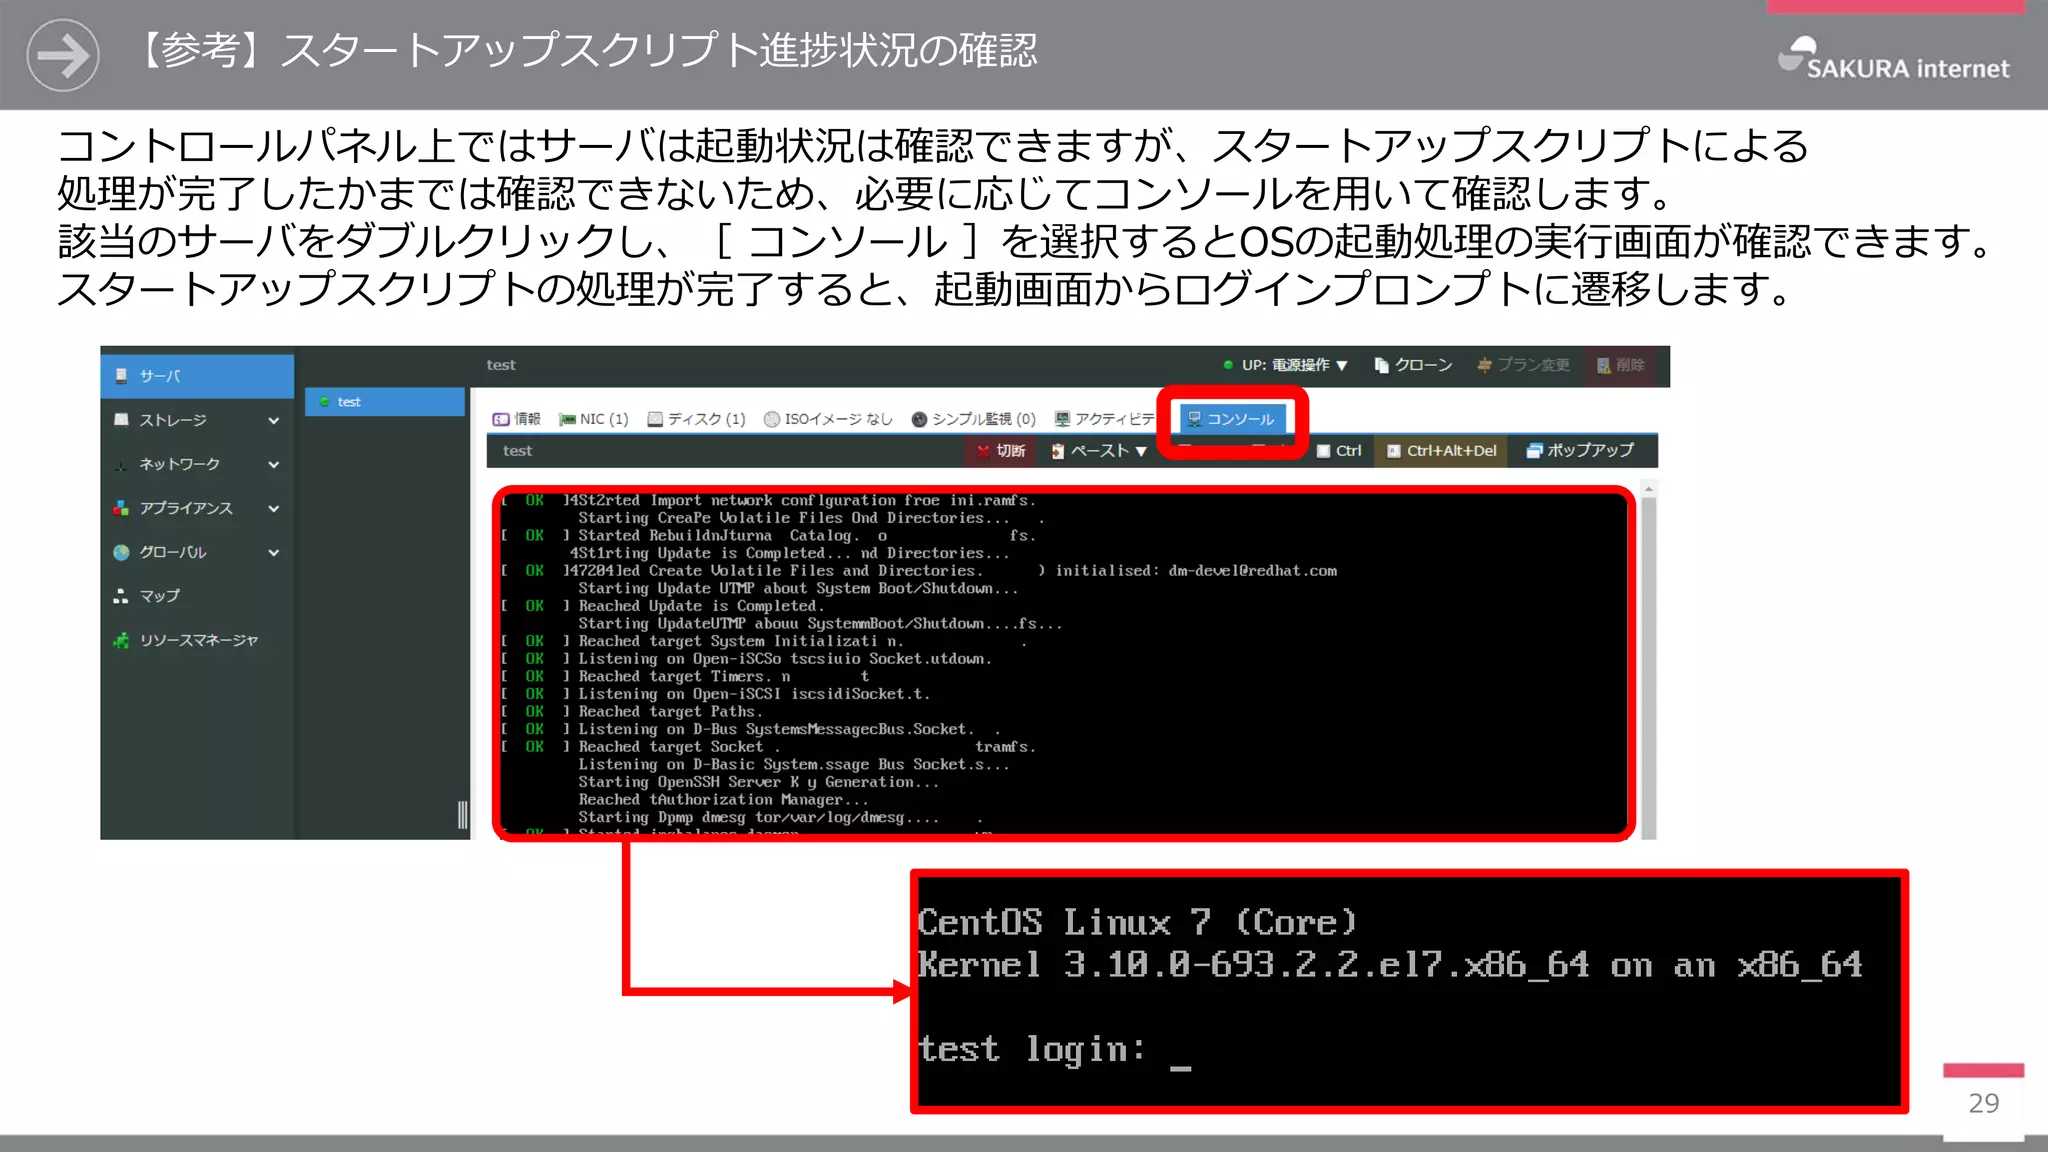Open the リソースマネージャ sidebar entry
Screen dimensions: 2048x1152
tap(197, 640)
